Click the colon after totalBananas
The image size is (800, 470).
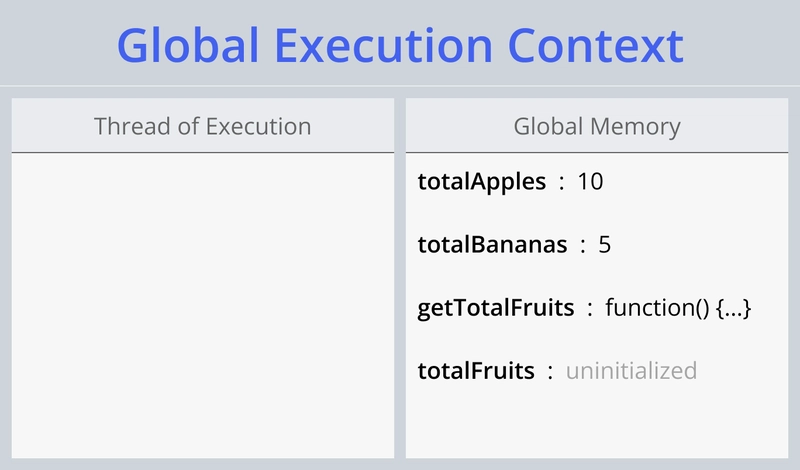tap(583, 246)
